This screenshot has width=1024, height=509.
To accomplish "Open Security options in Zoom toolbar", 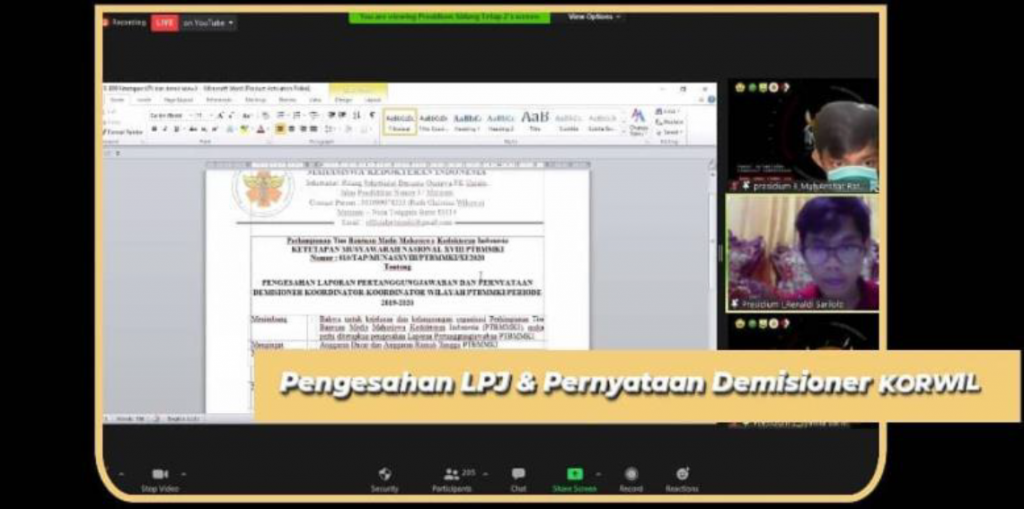I will (385, 479).
